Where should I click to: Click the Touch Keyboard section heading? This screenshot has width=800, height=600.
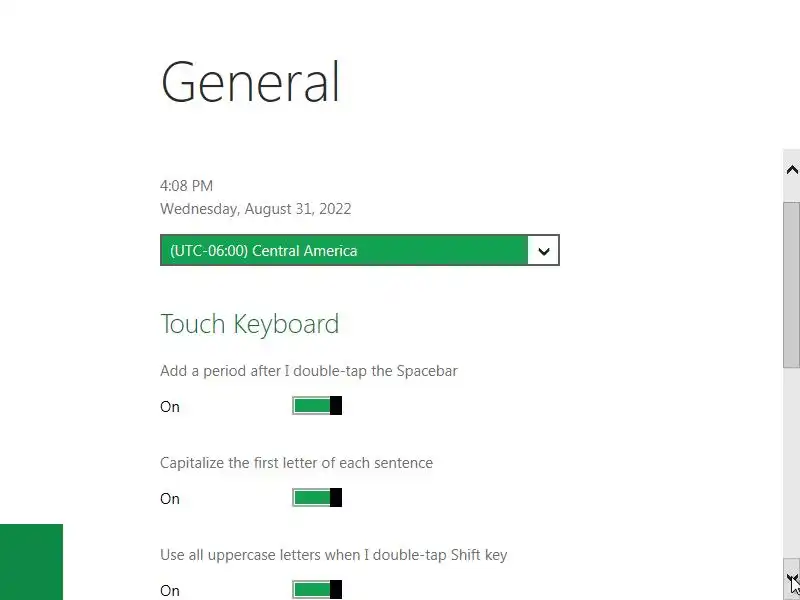point(249,324)
